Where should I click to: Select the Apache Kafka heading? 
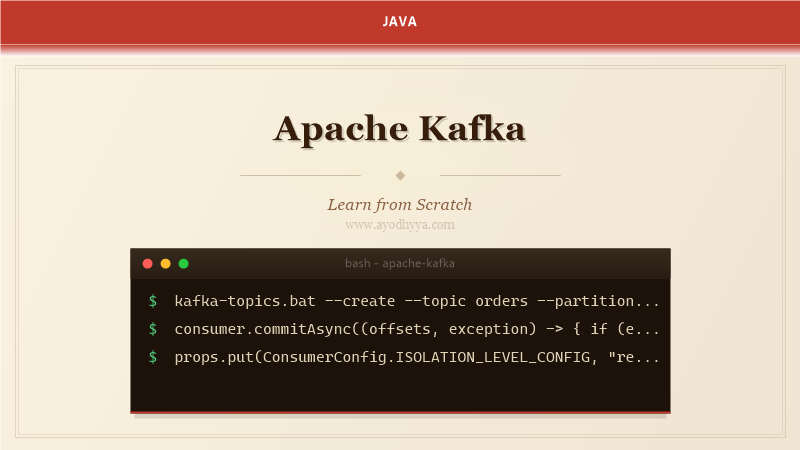point(400,129)
